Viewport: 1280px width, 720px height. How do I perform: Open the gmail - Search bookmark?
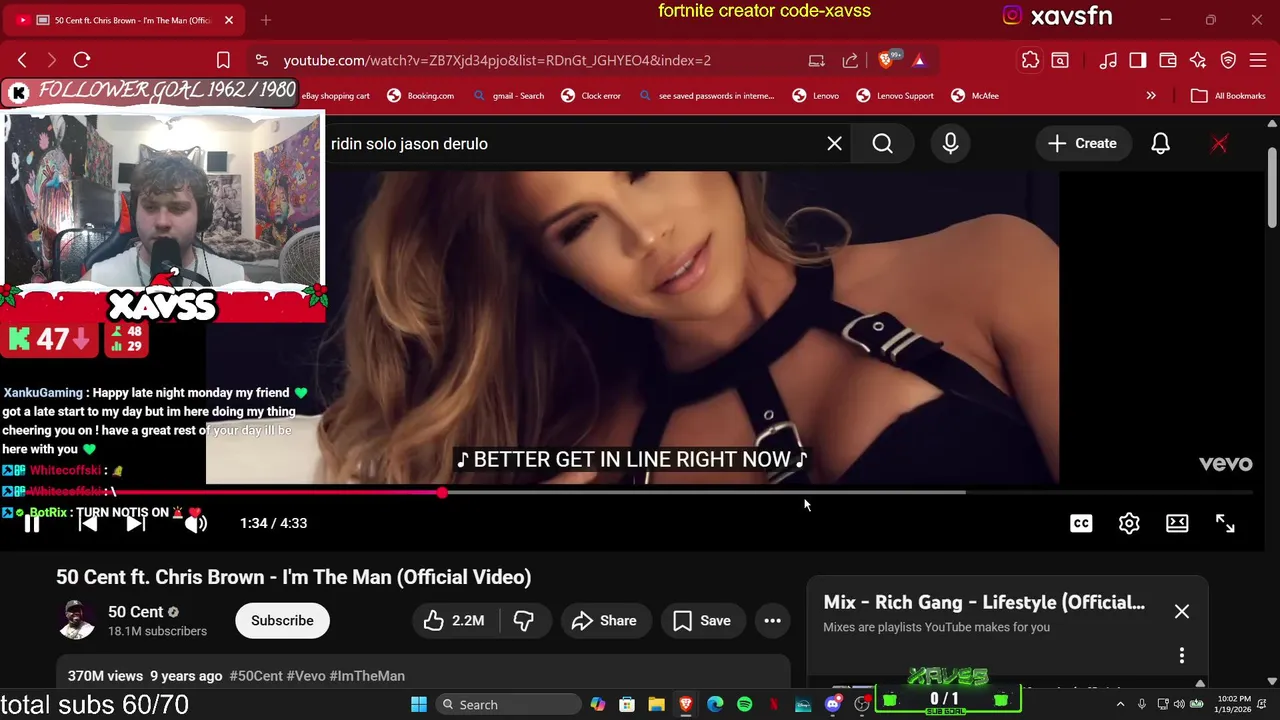[508, 96]
